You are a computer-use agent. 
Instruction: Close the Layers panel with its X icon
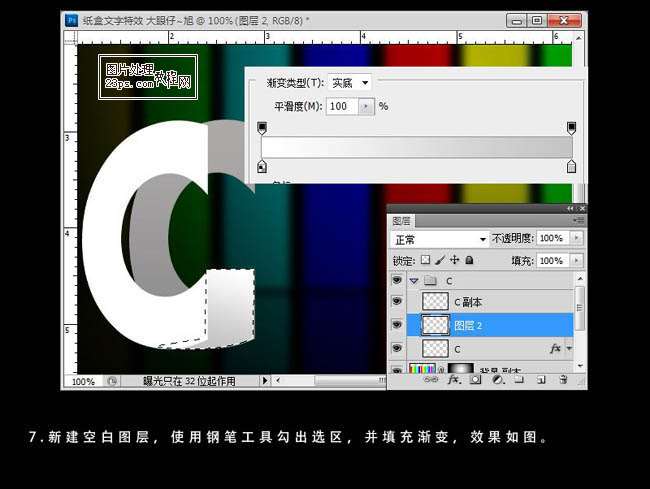582,208
